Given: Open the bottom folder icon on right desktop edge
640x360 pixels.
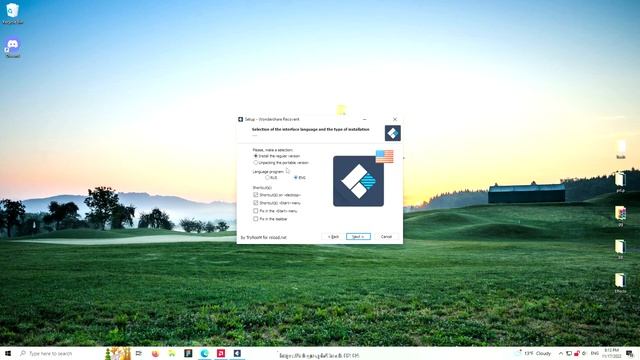Looking at the screenshot, I should (x=620, y=283).
